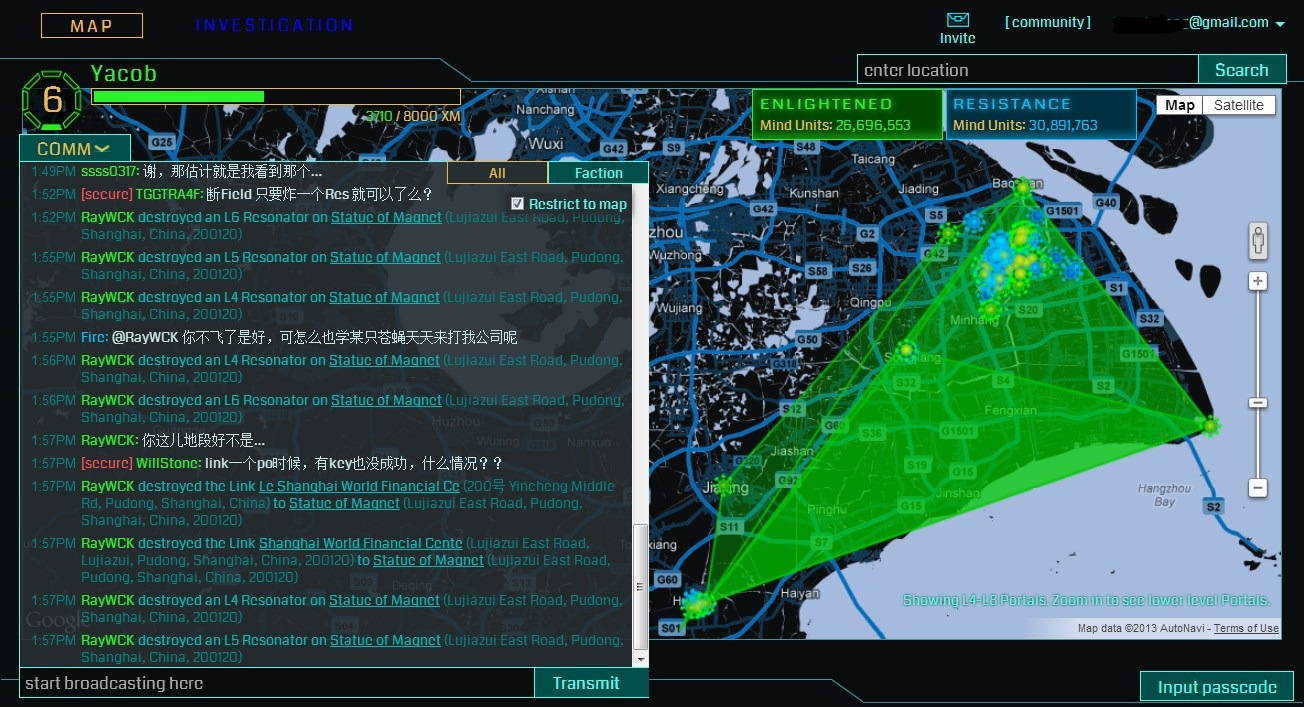Open Statue of Magnet link at 1:52PM L6
Viewport: 1304px width, 707px height.
(x=386, y=217)
